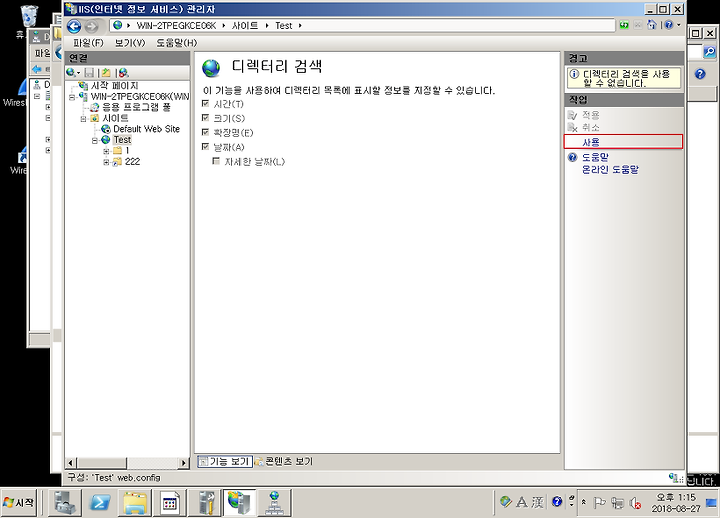720x518 pixels.
Task: Click the Connections pane scrollbar right arrow
Action: click(183, 462)
